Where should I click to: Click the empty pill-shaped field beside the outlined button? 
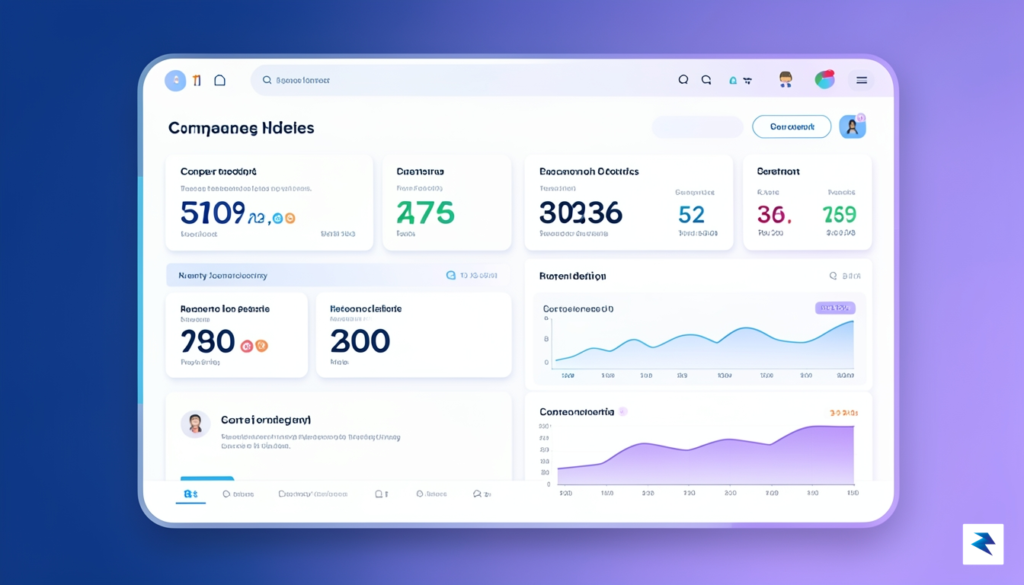[x=697, y=127]
